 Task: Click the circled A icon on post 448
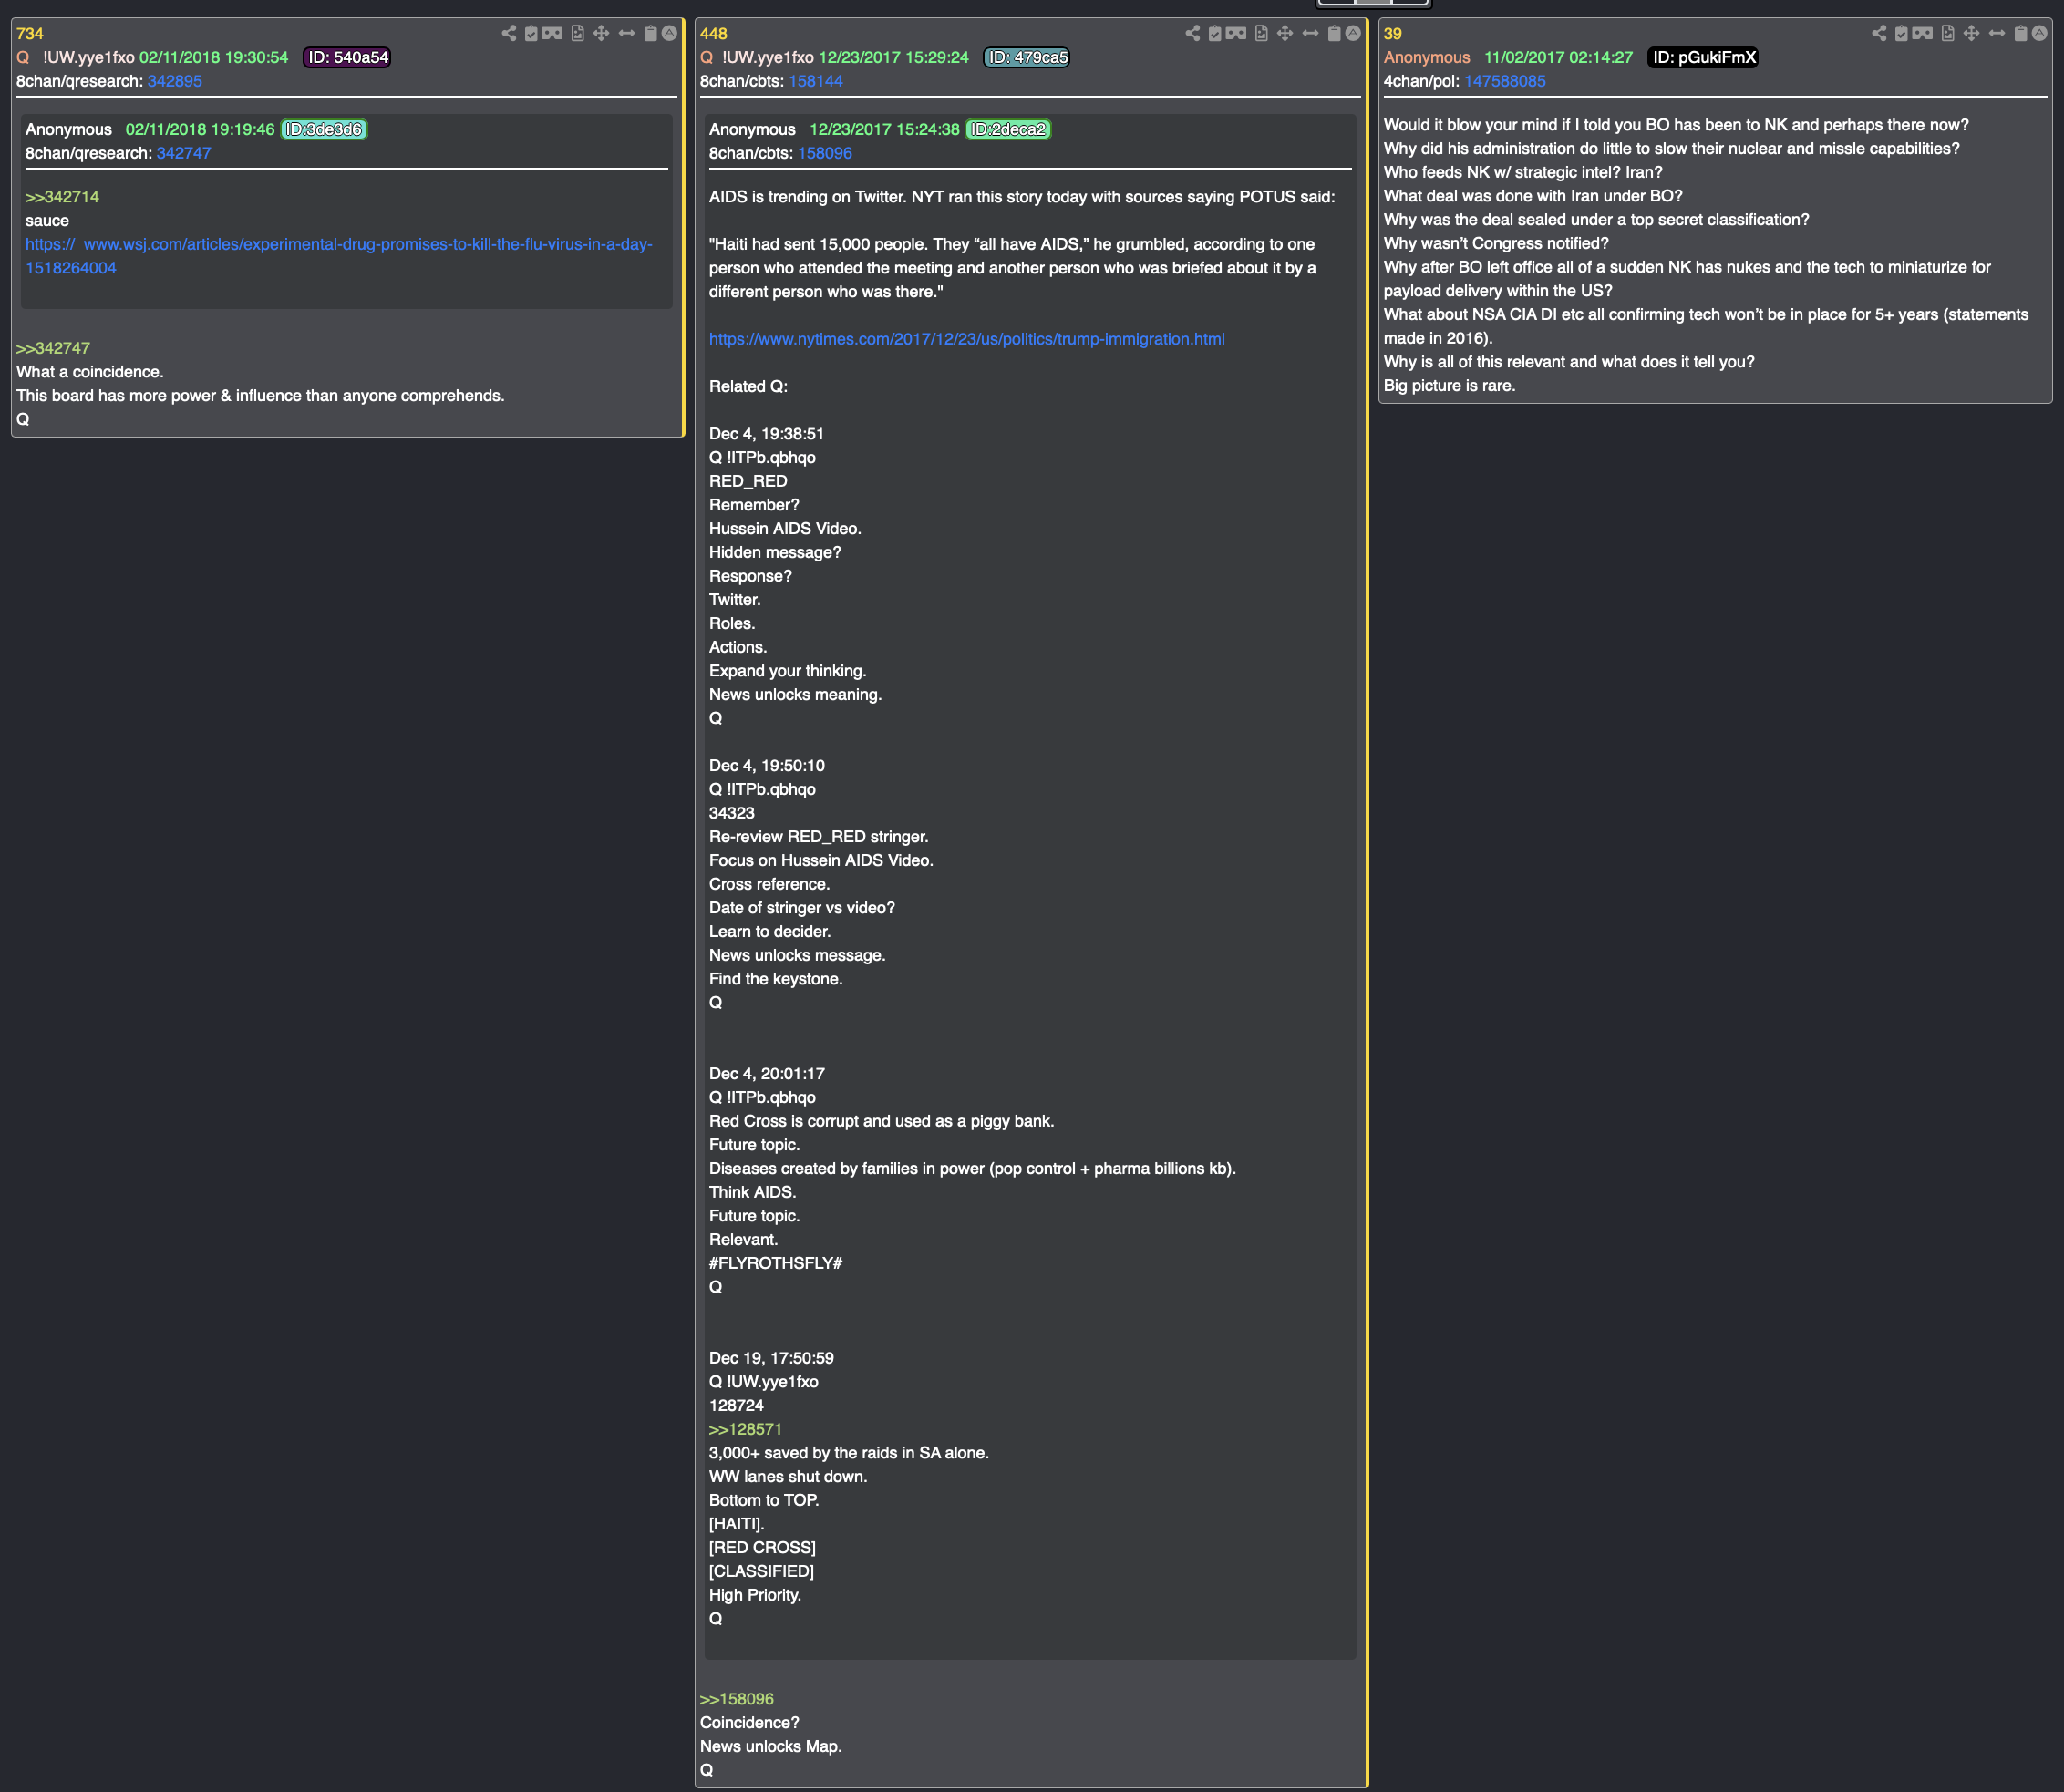1353,33
